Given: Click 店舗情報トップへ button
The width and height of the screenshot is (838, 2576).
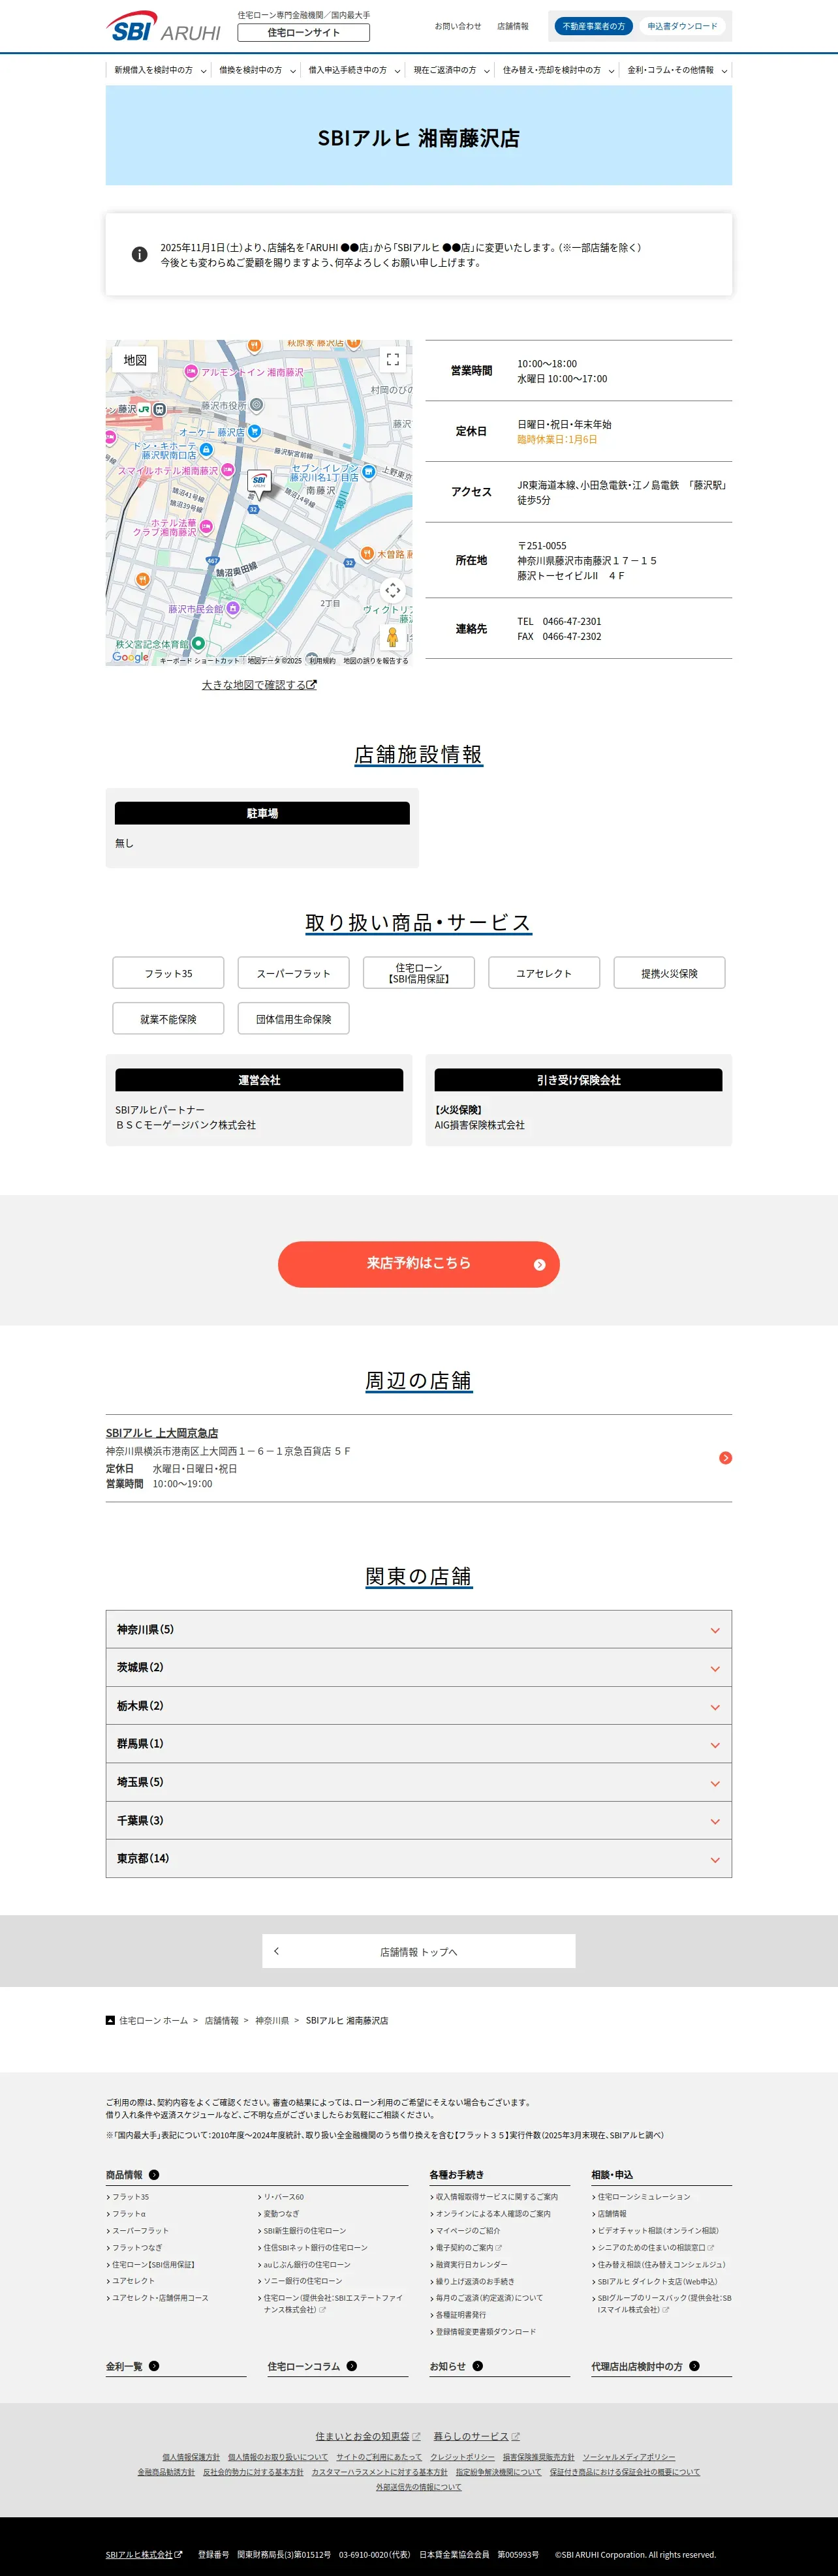Looking at the screenshot, I should click(419, 1951).
